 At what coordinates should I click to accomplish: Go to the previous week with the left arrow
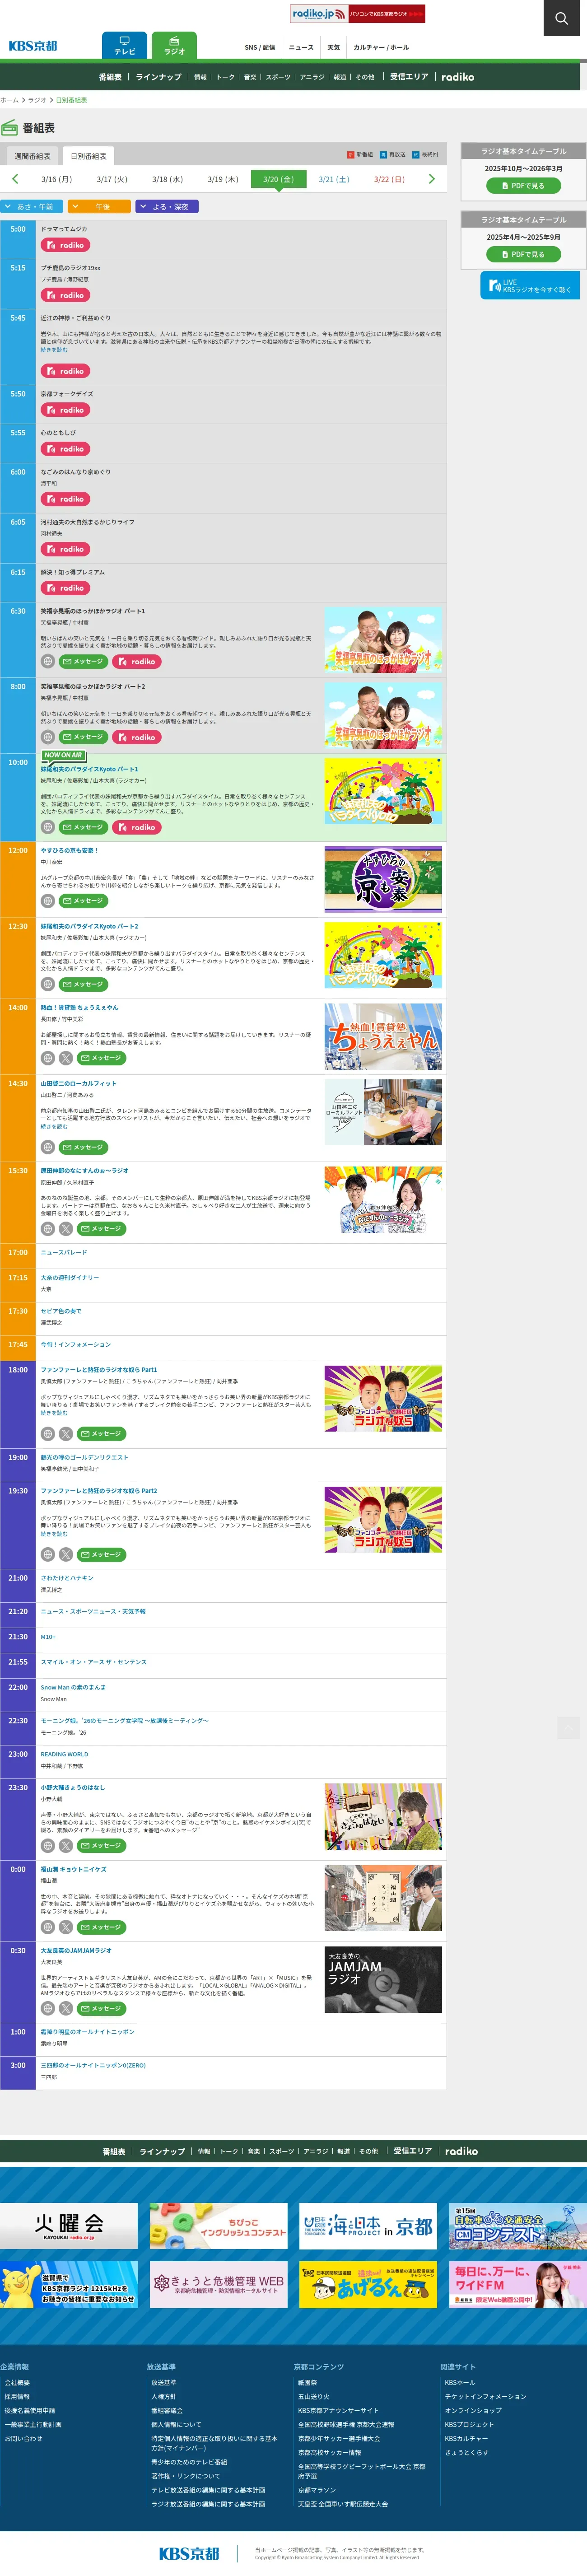pos(15,179)
